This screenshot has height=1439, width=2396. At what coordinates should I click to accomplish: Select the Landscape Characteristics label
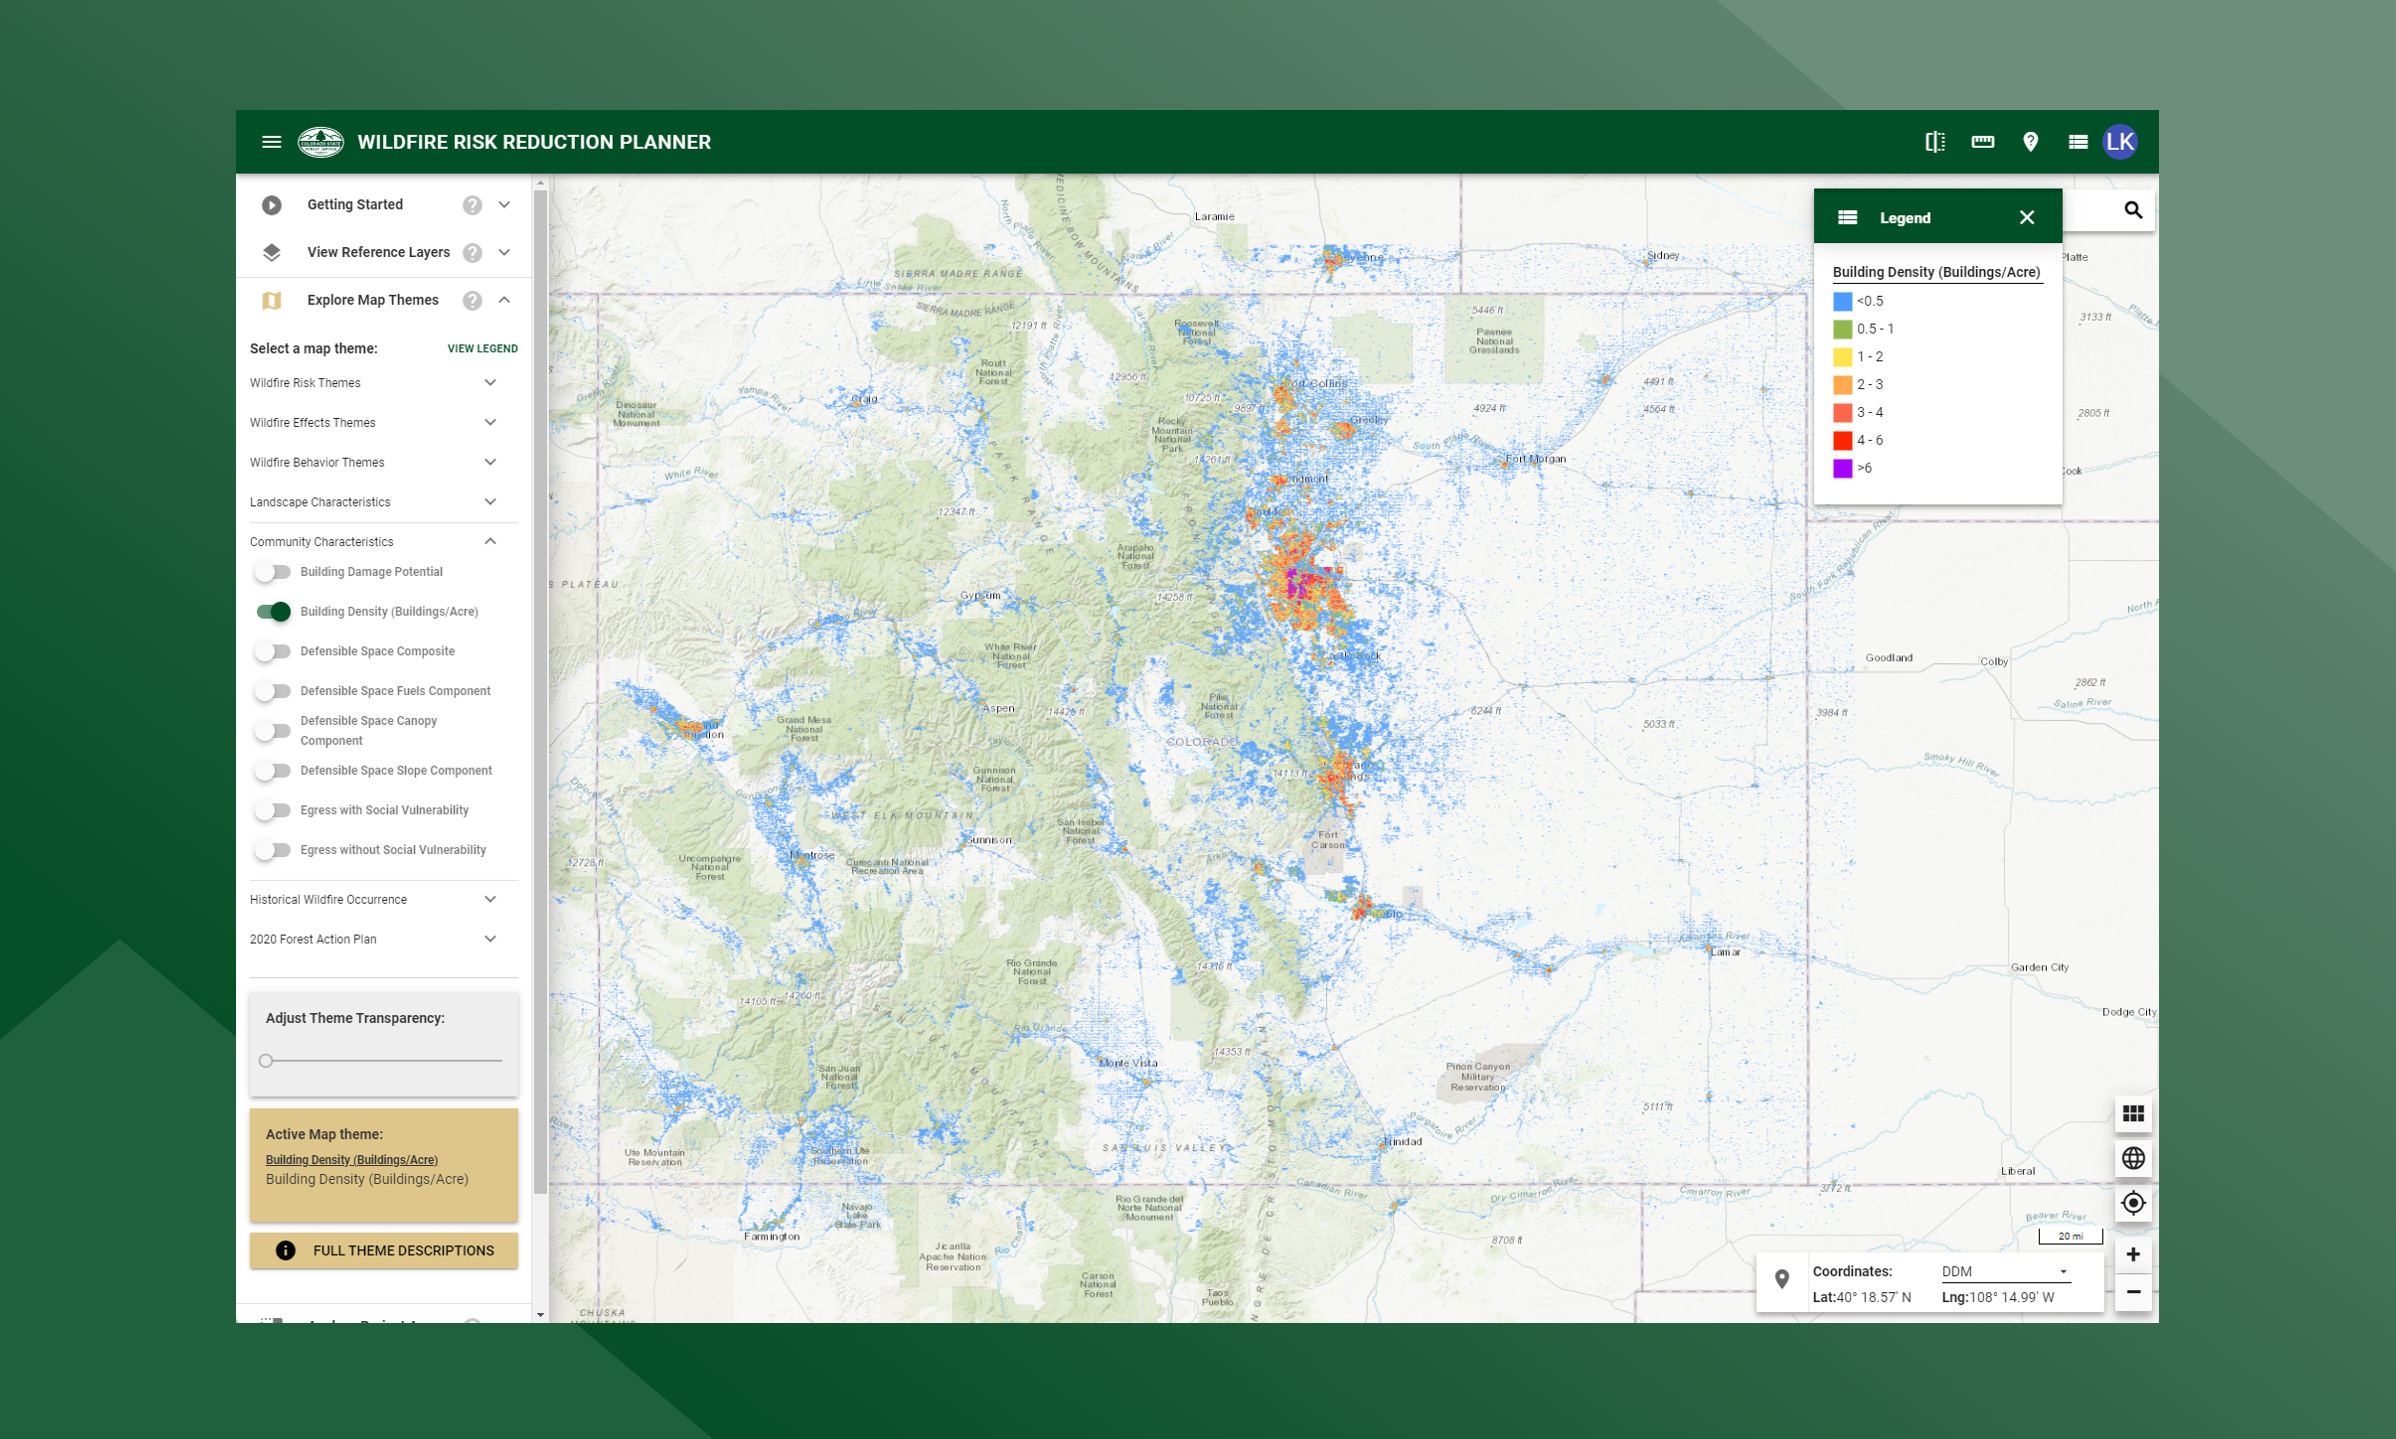[320, 502]
